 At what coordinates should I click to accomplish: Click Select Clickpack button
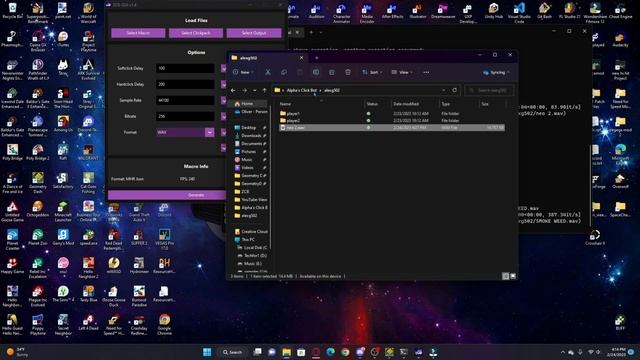pos(196,33)
